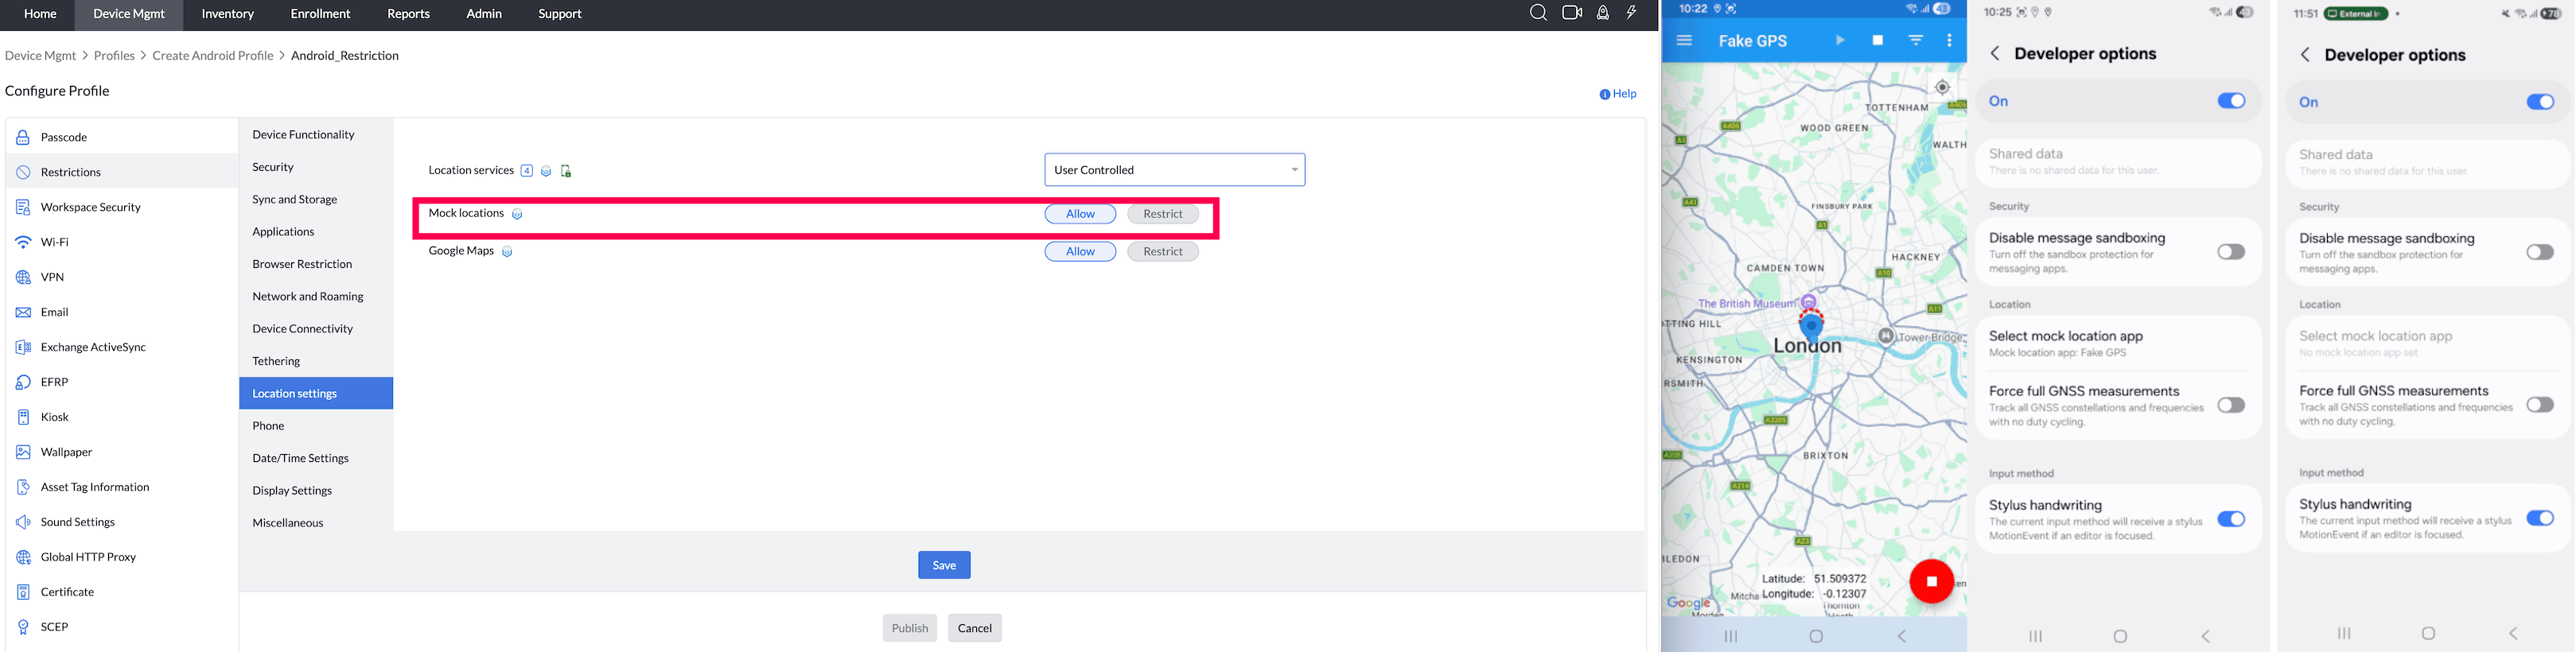Open the Support tab
2576x652 pixels.
(x=560, y=14)
